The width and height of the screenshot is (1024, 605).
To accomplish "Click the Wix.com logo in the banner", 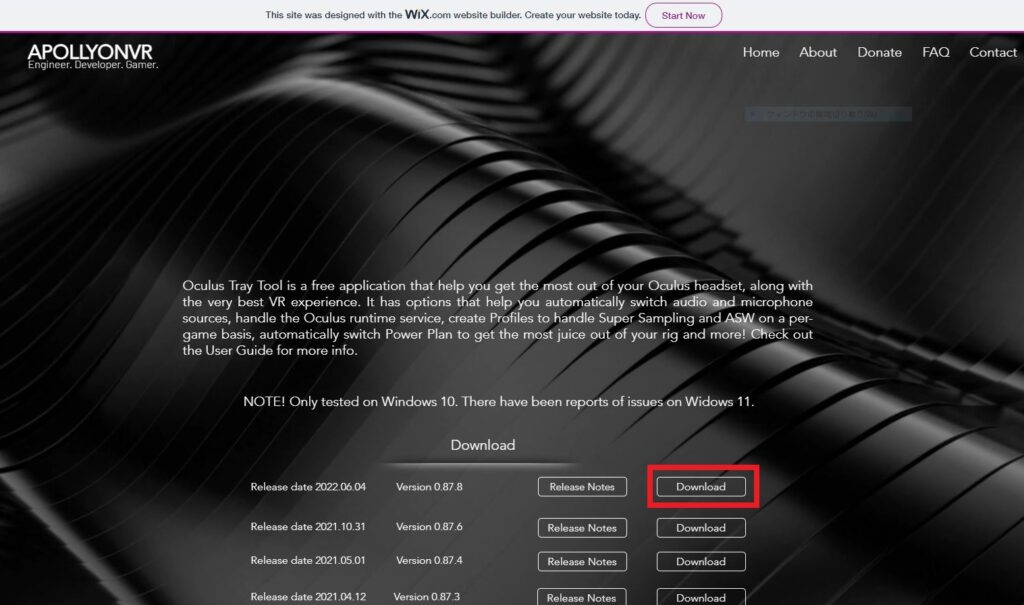I will (428, 14).
